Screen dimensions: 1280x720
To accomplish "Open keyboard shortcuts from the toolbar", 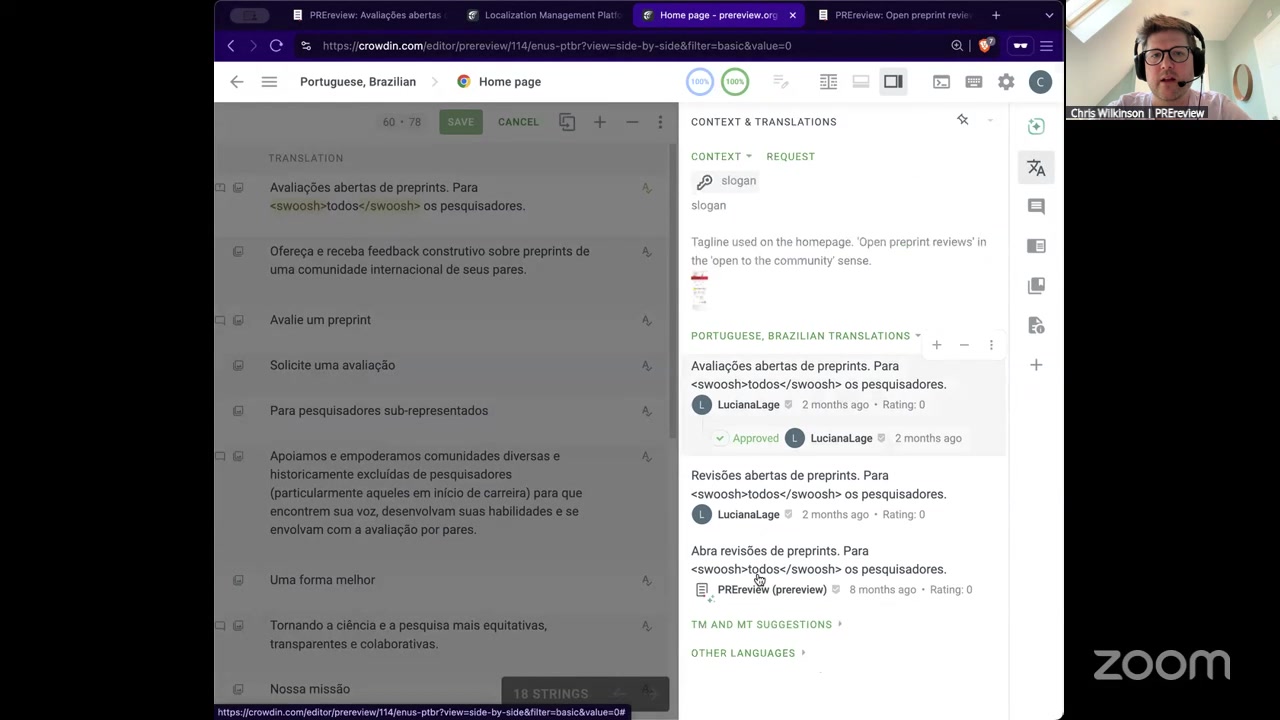I will click(x=973, y=82).
